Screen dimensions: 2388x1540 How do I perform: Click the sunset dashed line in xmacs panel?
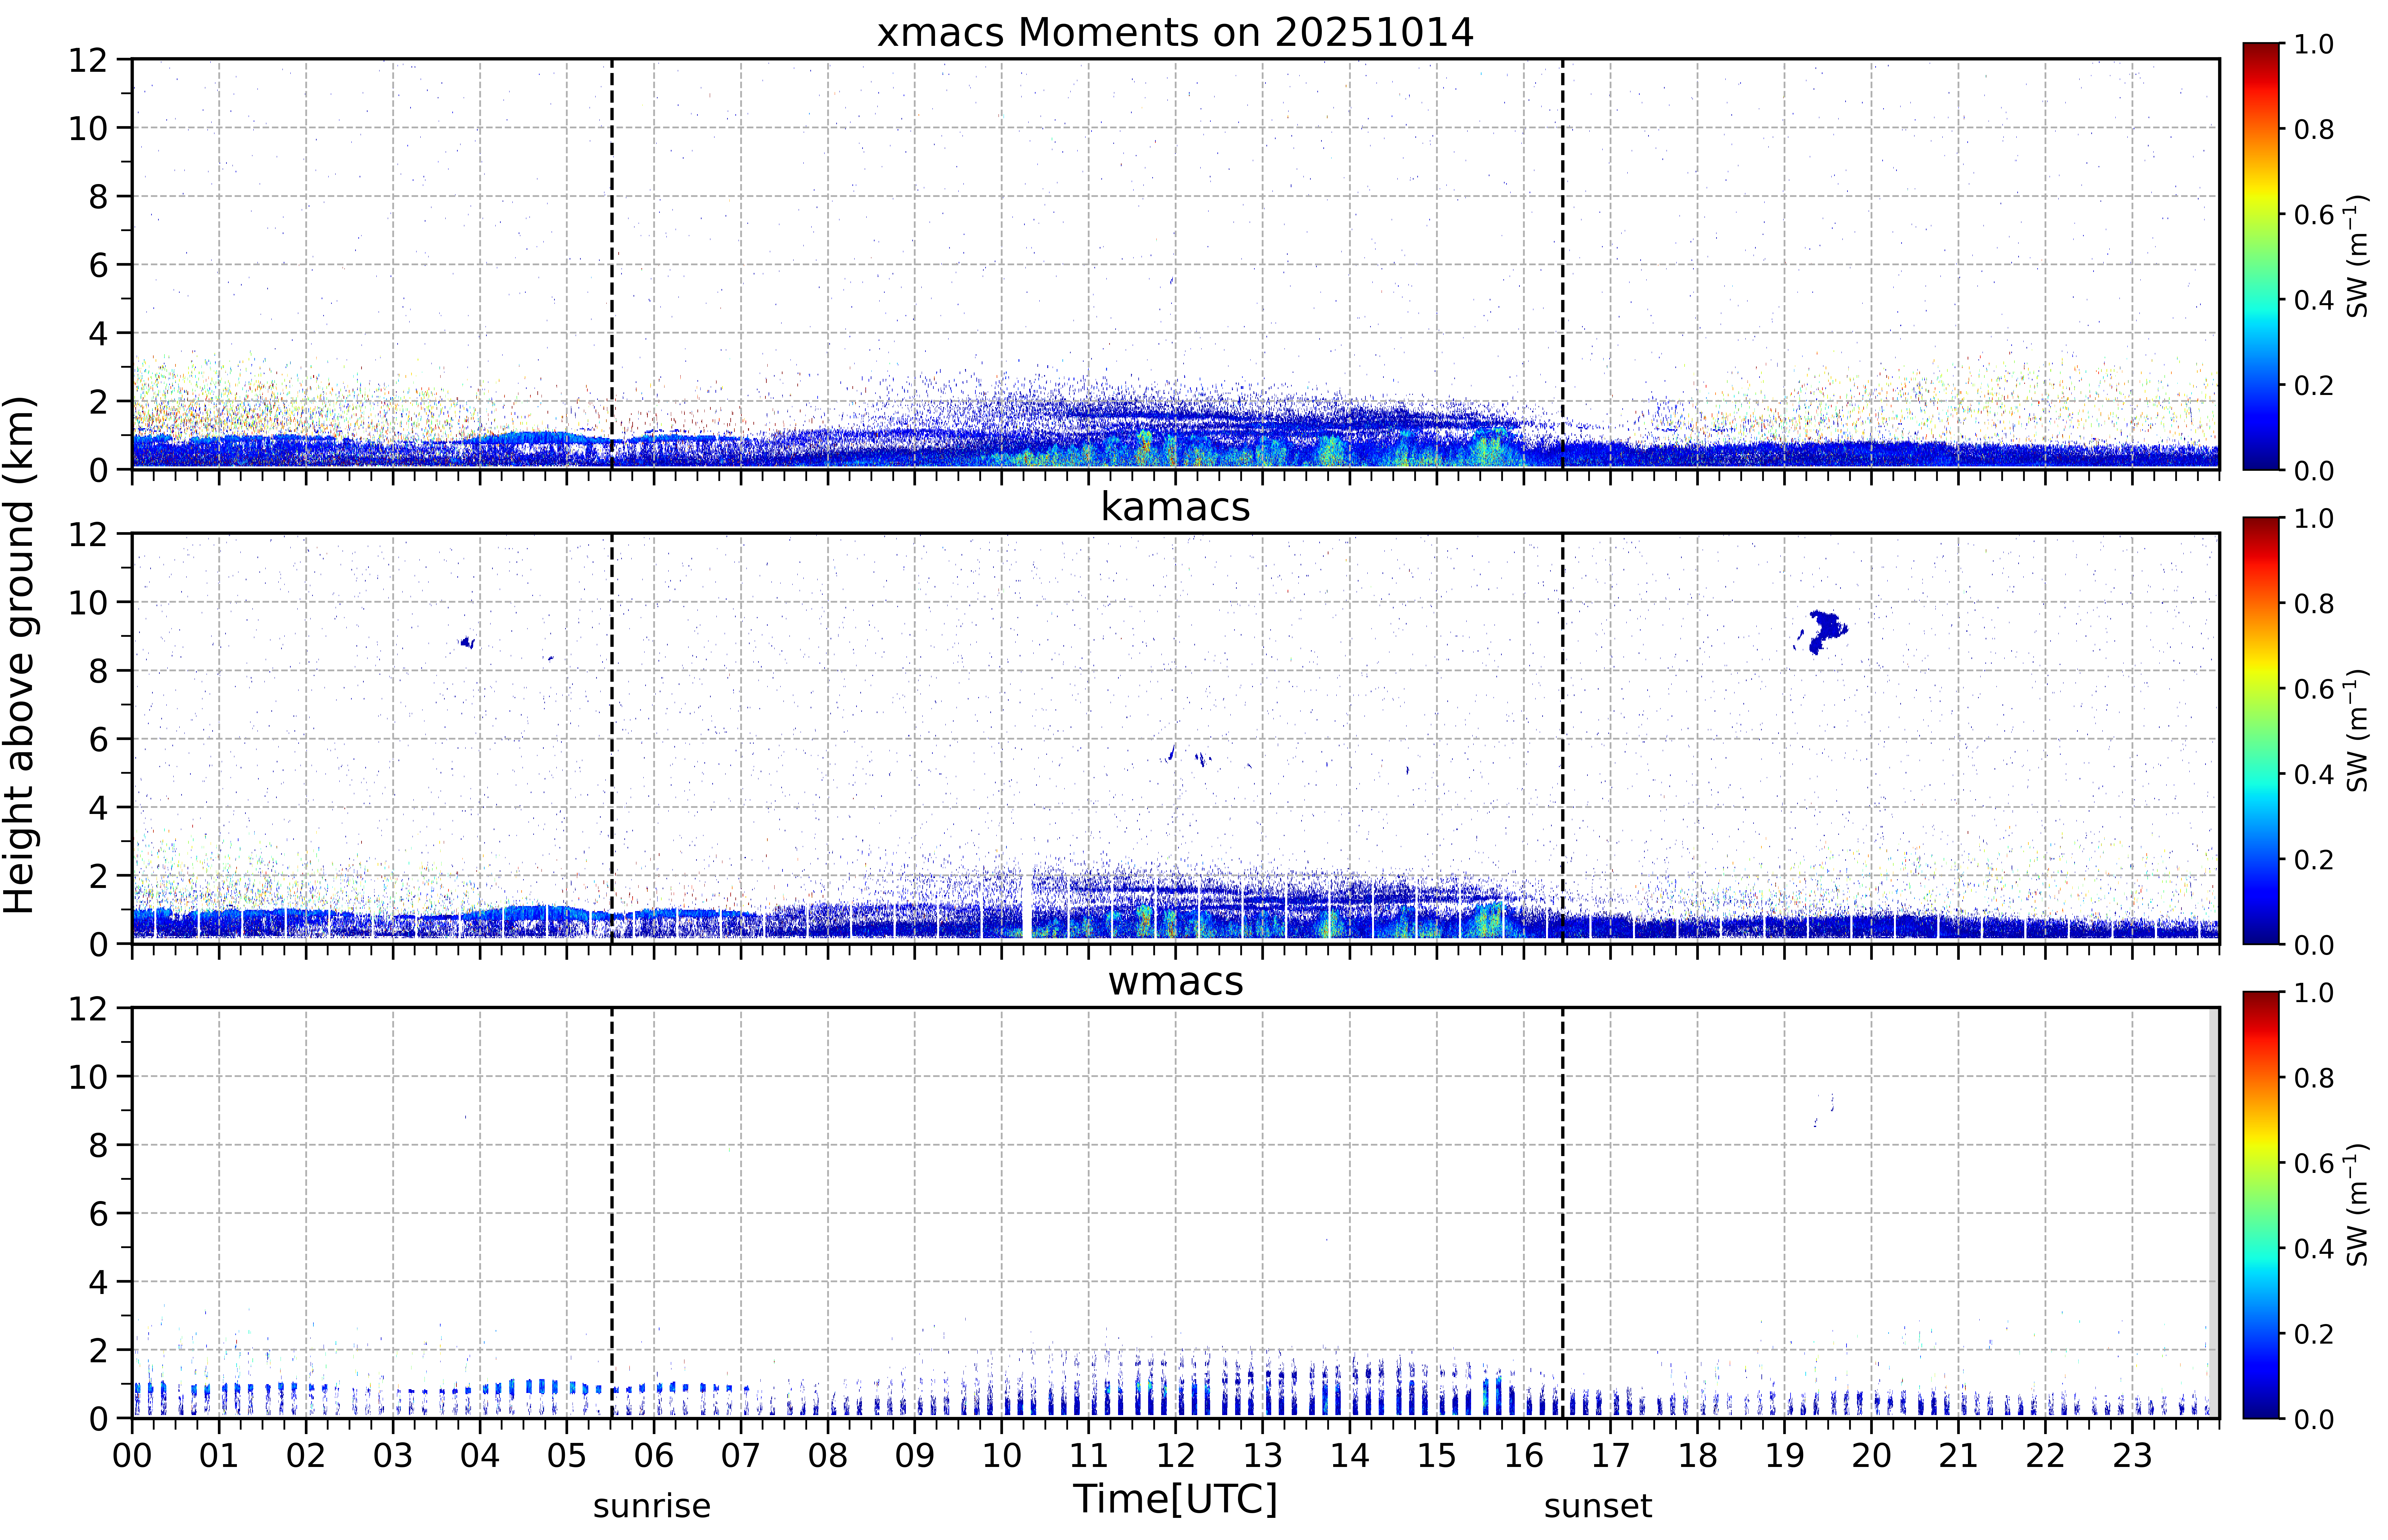[x=1563, y=264]
